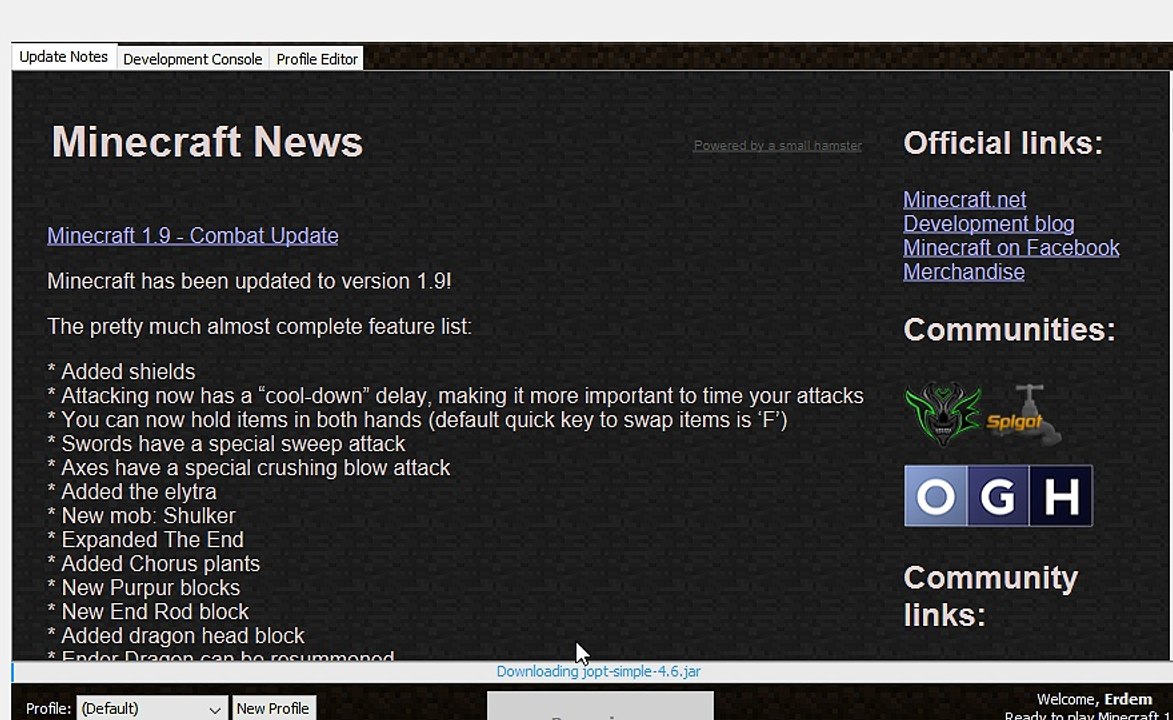Select 'Swords have a special sweep attack' line
Viewport: 1173px width, 720px height.
coord(226,444)
